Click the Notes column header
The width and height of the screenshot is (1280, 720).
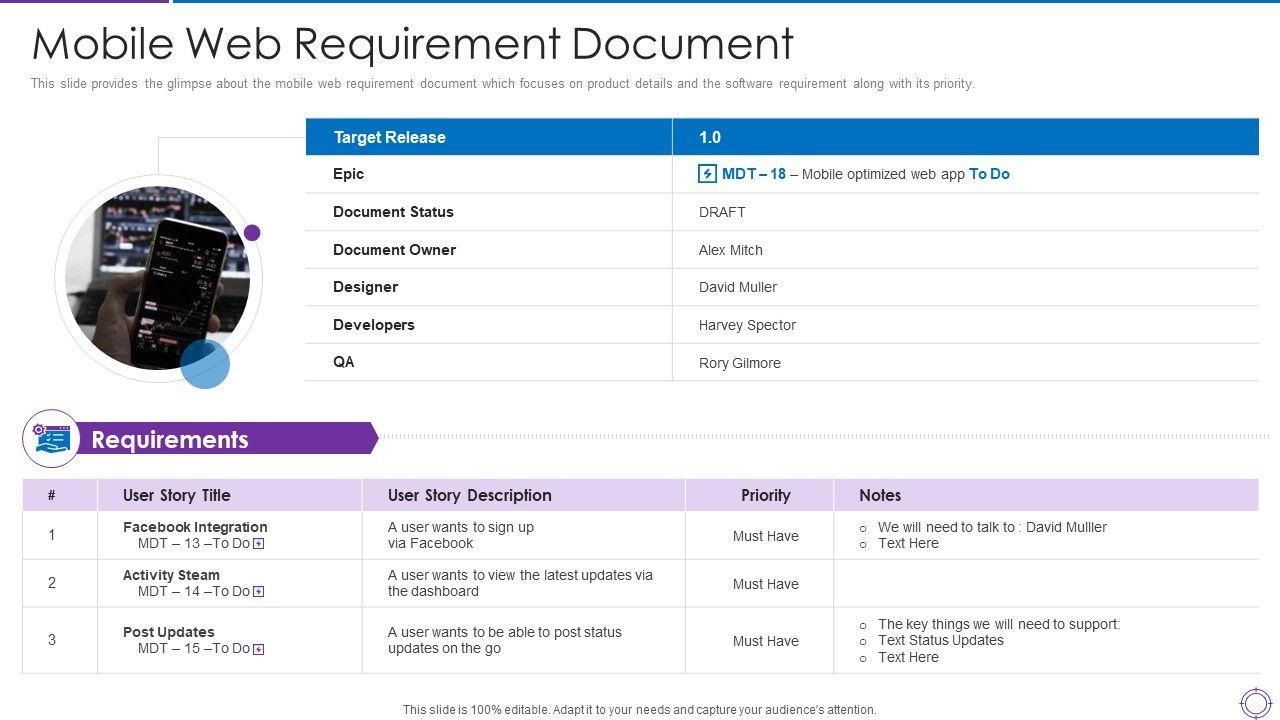(880, 495)
